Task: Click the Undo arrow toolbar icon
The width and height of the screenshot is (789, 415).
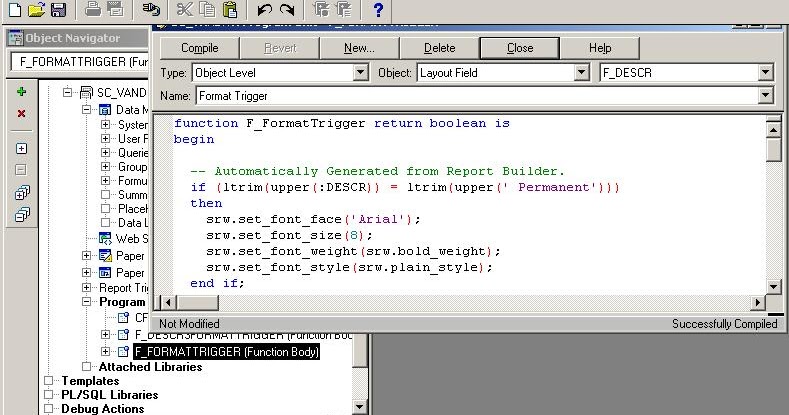Action: pyautogui.click(x=264, y=10)
